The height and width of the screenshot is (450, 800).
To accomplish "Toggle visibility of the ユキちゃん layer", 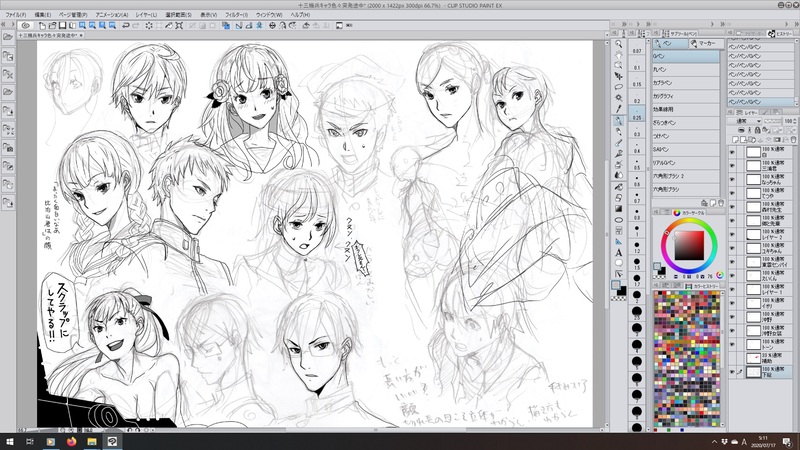I will point(733,248).
